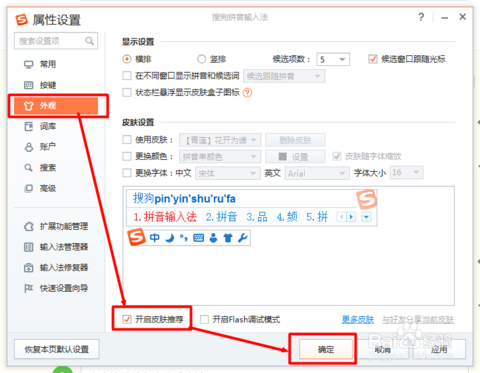Click 恢复本页默认设置 button
Viewport: 480px width, 373px height.
point(57,349)
